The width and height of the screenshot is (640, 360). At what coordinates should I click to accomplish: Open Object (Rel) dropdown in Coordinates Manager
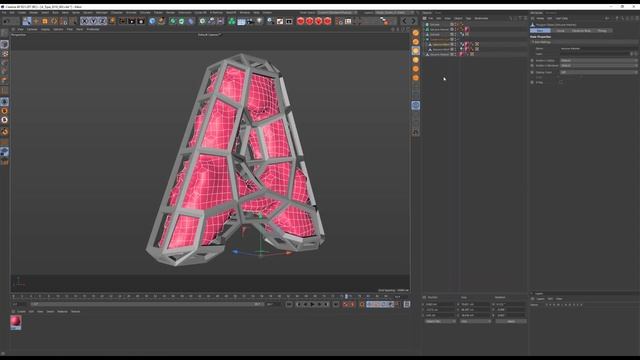pyautogui.click(x=440, y=321)
